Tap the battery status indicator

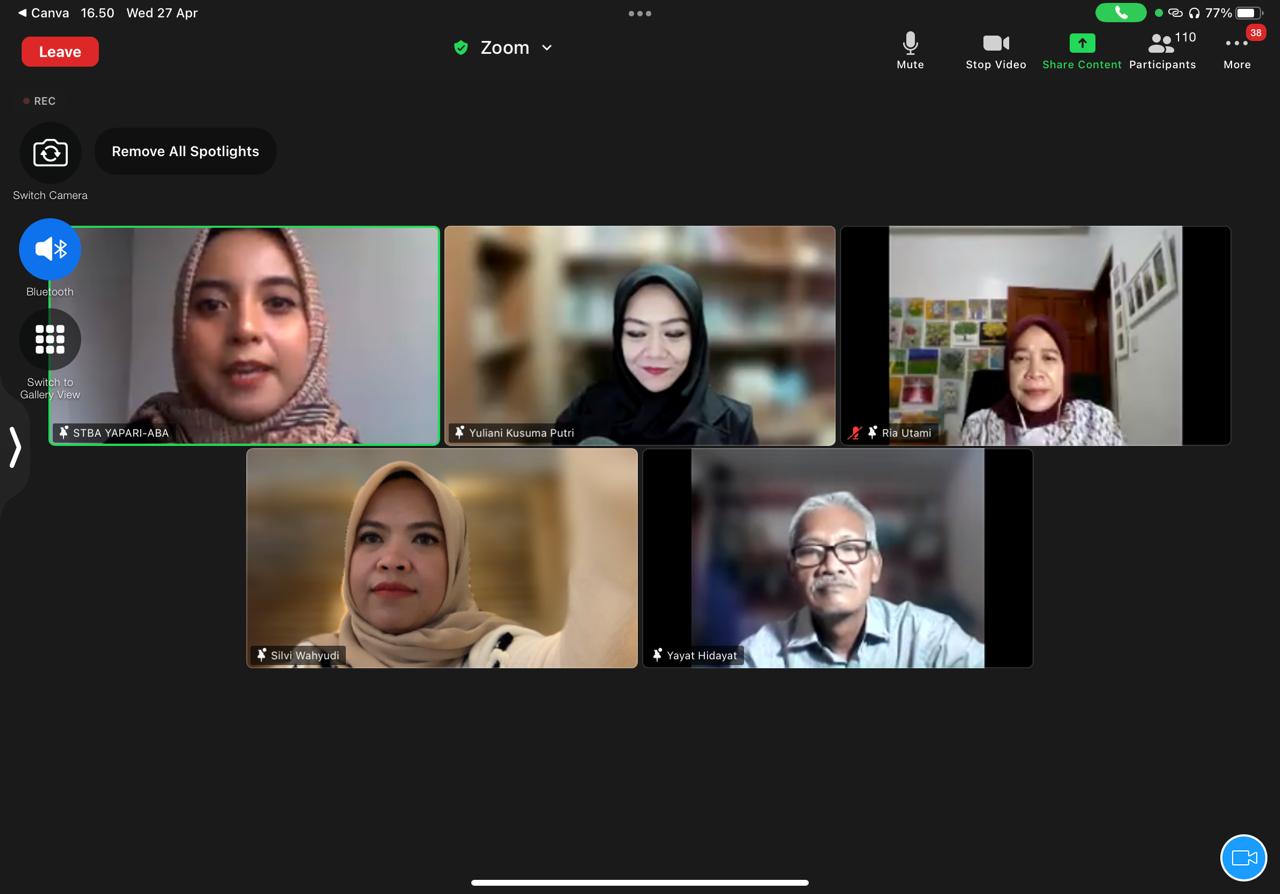pyautogui.click(x=1250, y=13)
